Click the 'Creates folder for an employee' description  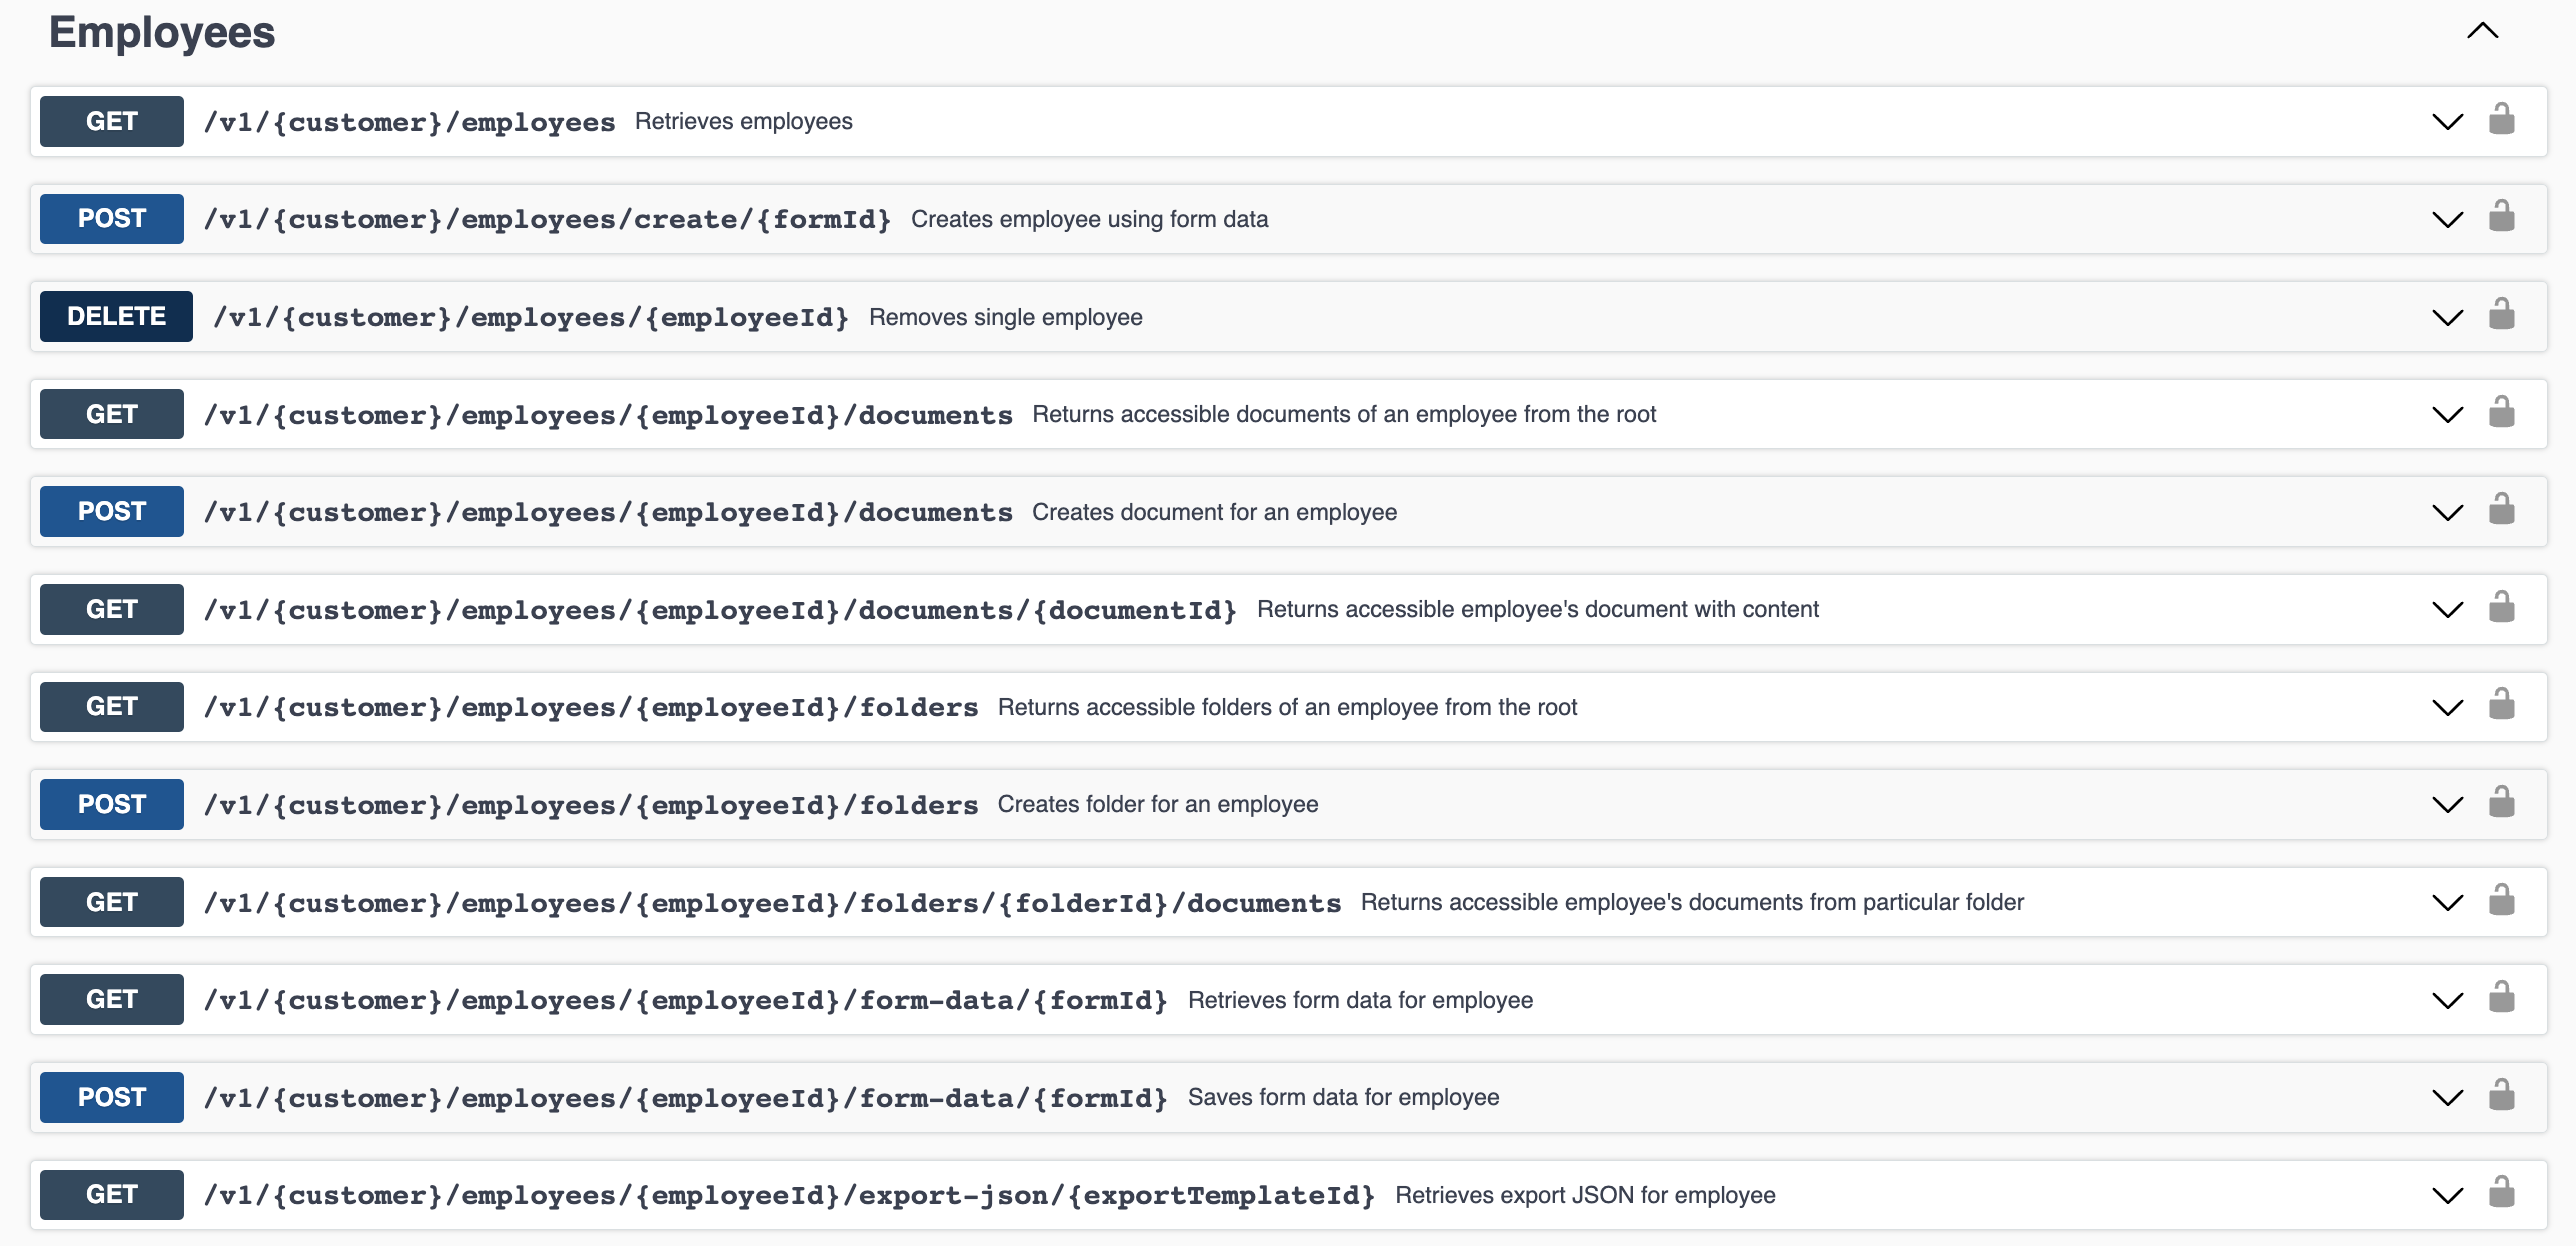[x=1157, y=804]
